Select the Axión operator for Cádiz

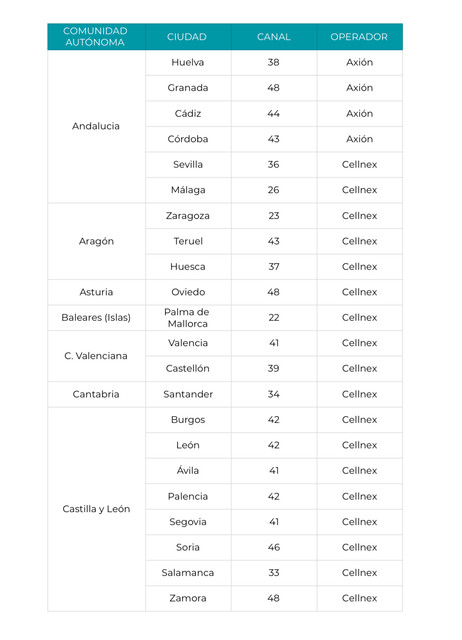pos(360,113)
